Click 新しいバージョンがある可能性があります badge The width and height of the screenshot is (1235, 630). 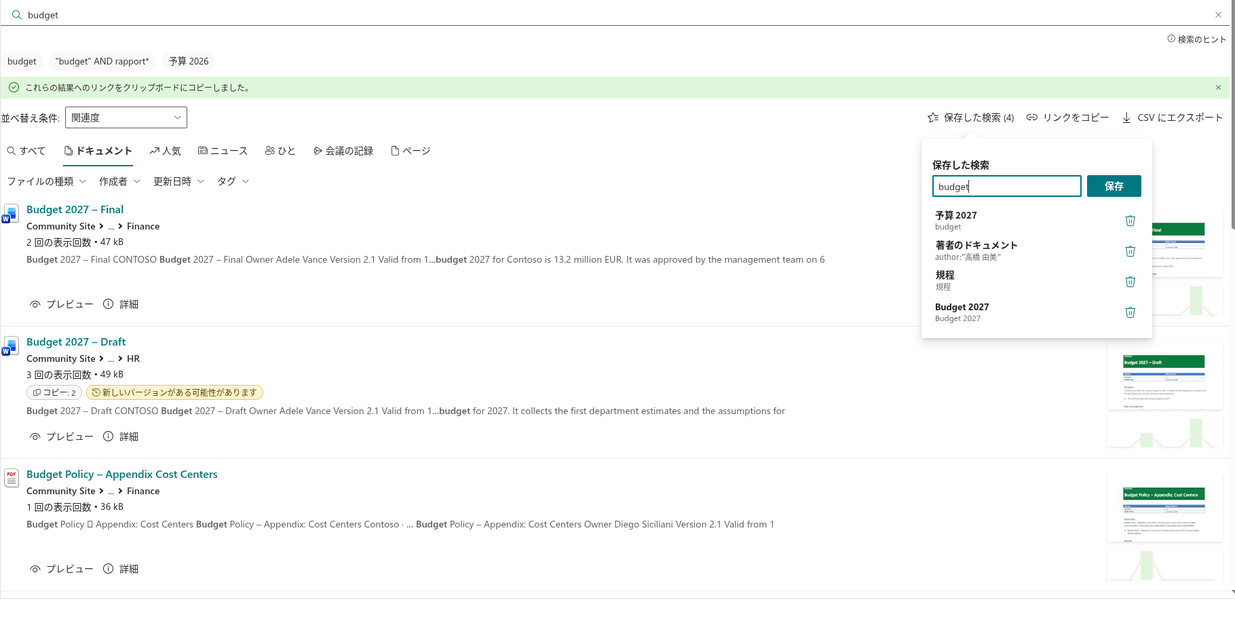point(175,393)
